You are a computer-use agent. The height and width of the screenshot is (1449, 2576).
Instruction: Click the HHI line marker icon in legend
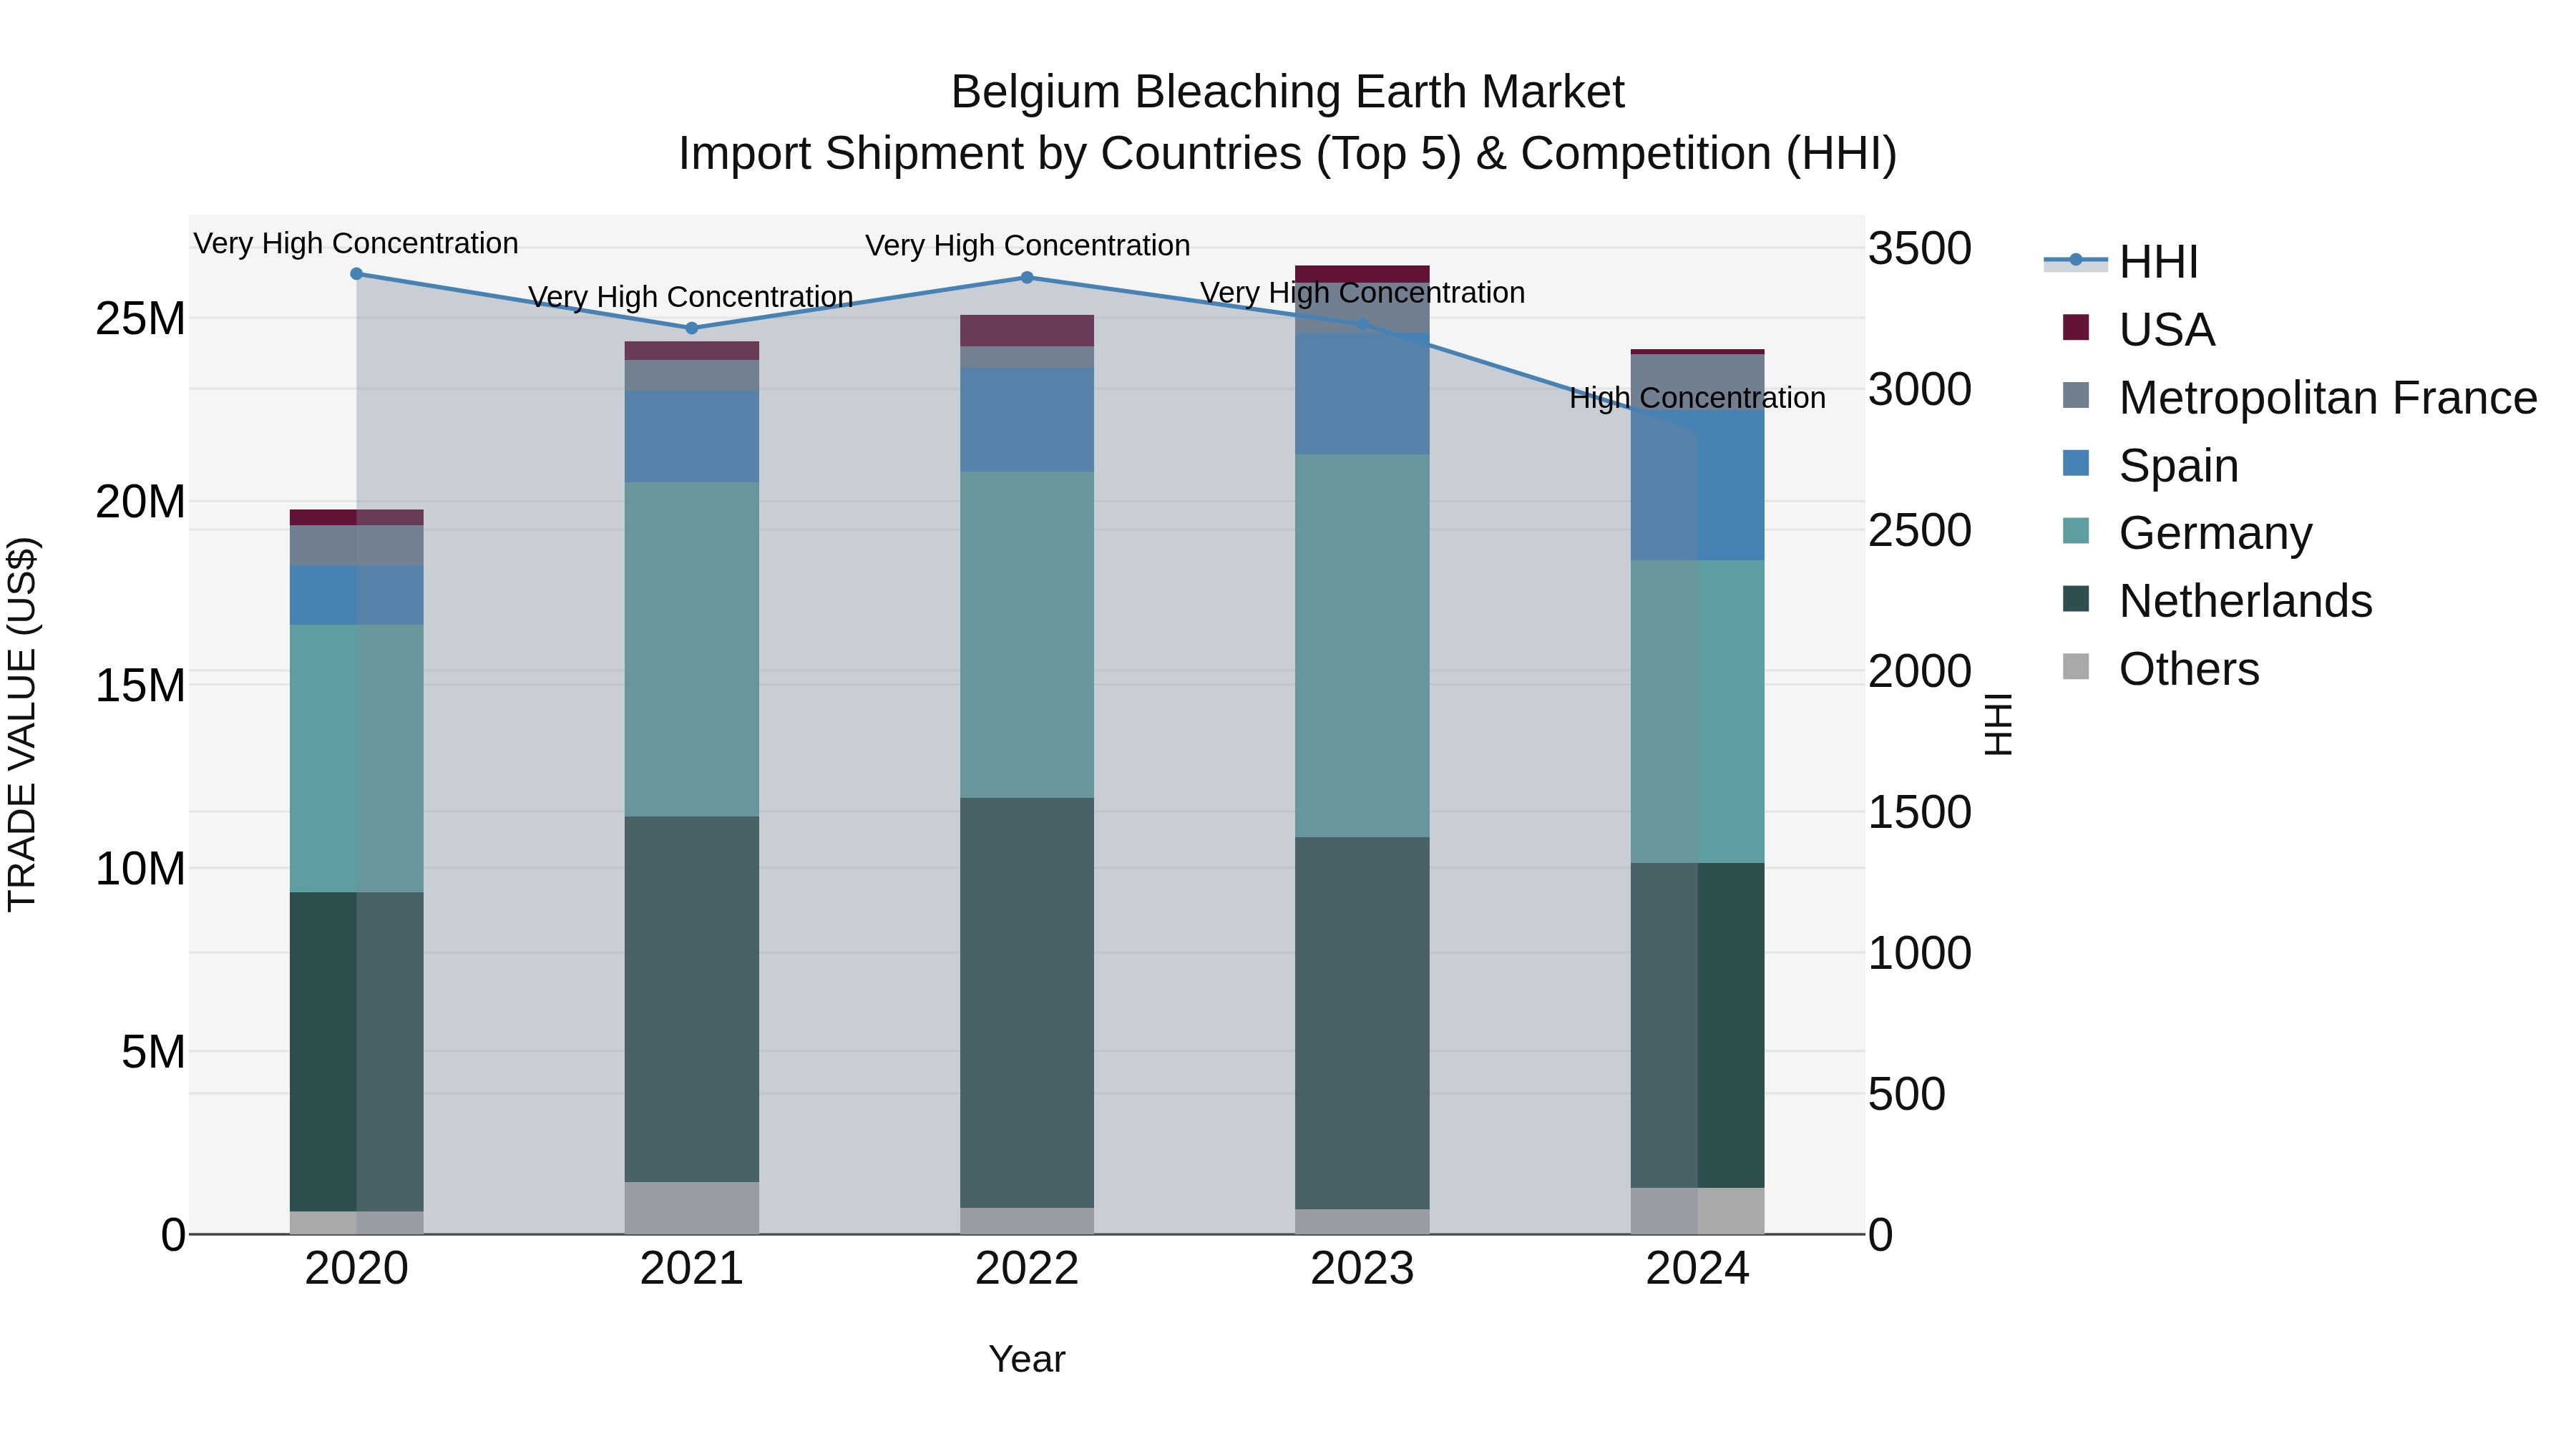click(2076, 260)
